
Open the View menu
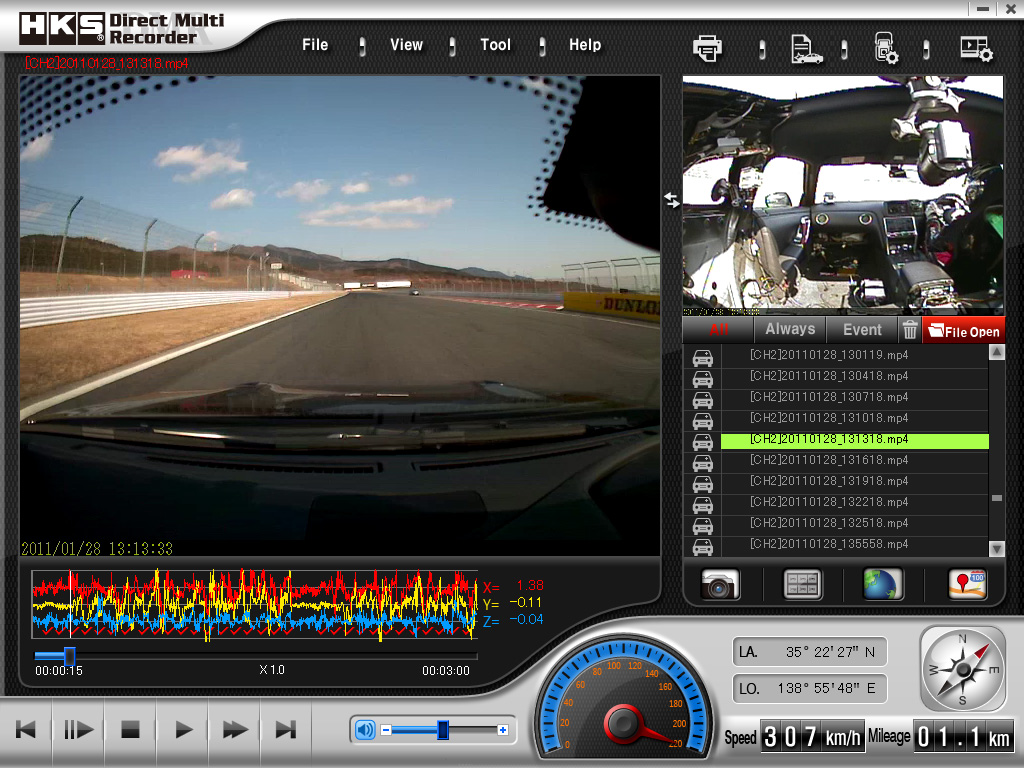coord(406,45)
